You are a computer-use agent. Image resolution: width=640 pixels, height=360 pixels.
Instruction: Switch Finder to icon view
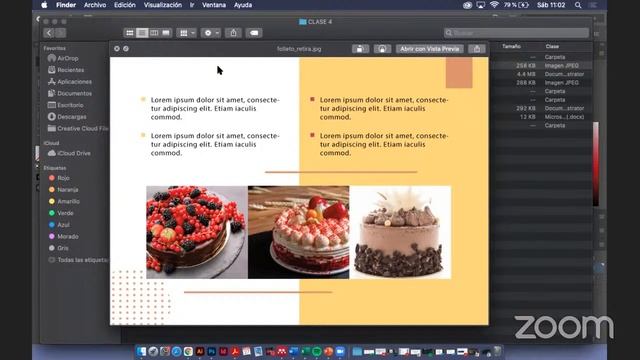pyautogui.click(x=130, y=33)
